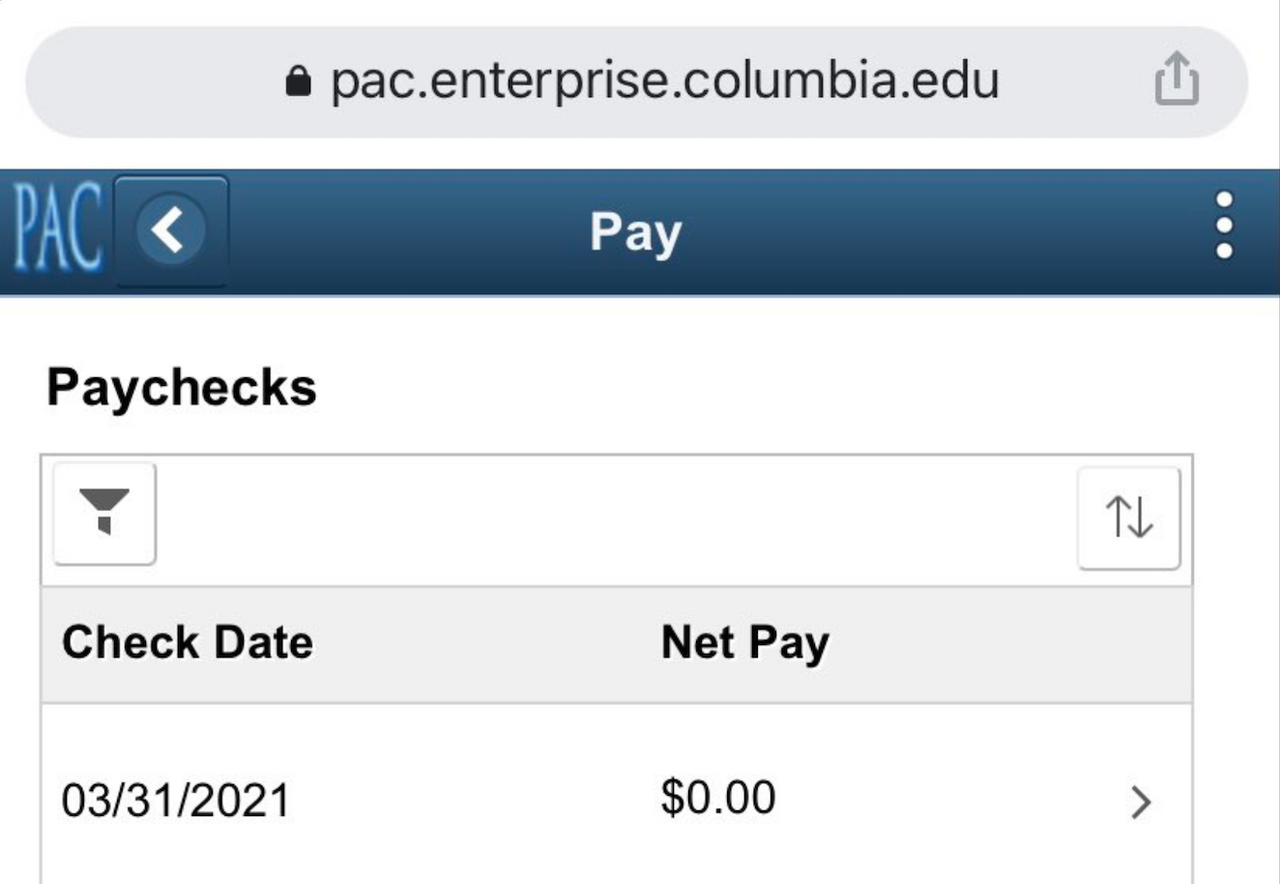Click the PAC logo
This screenshot has height=884, width=1280.
[x=58, y=231]
